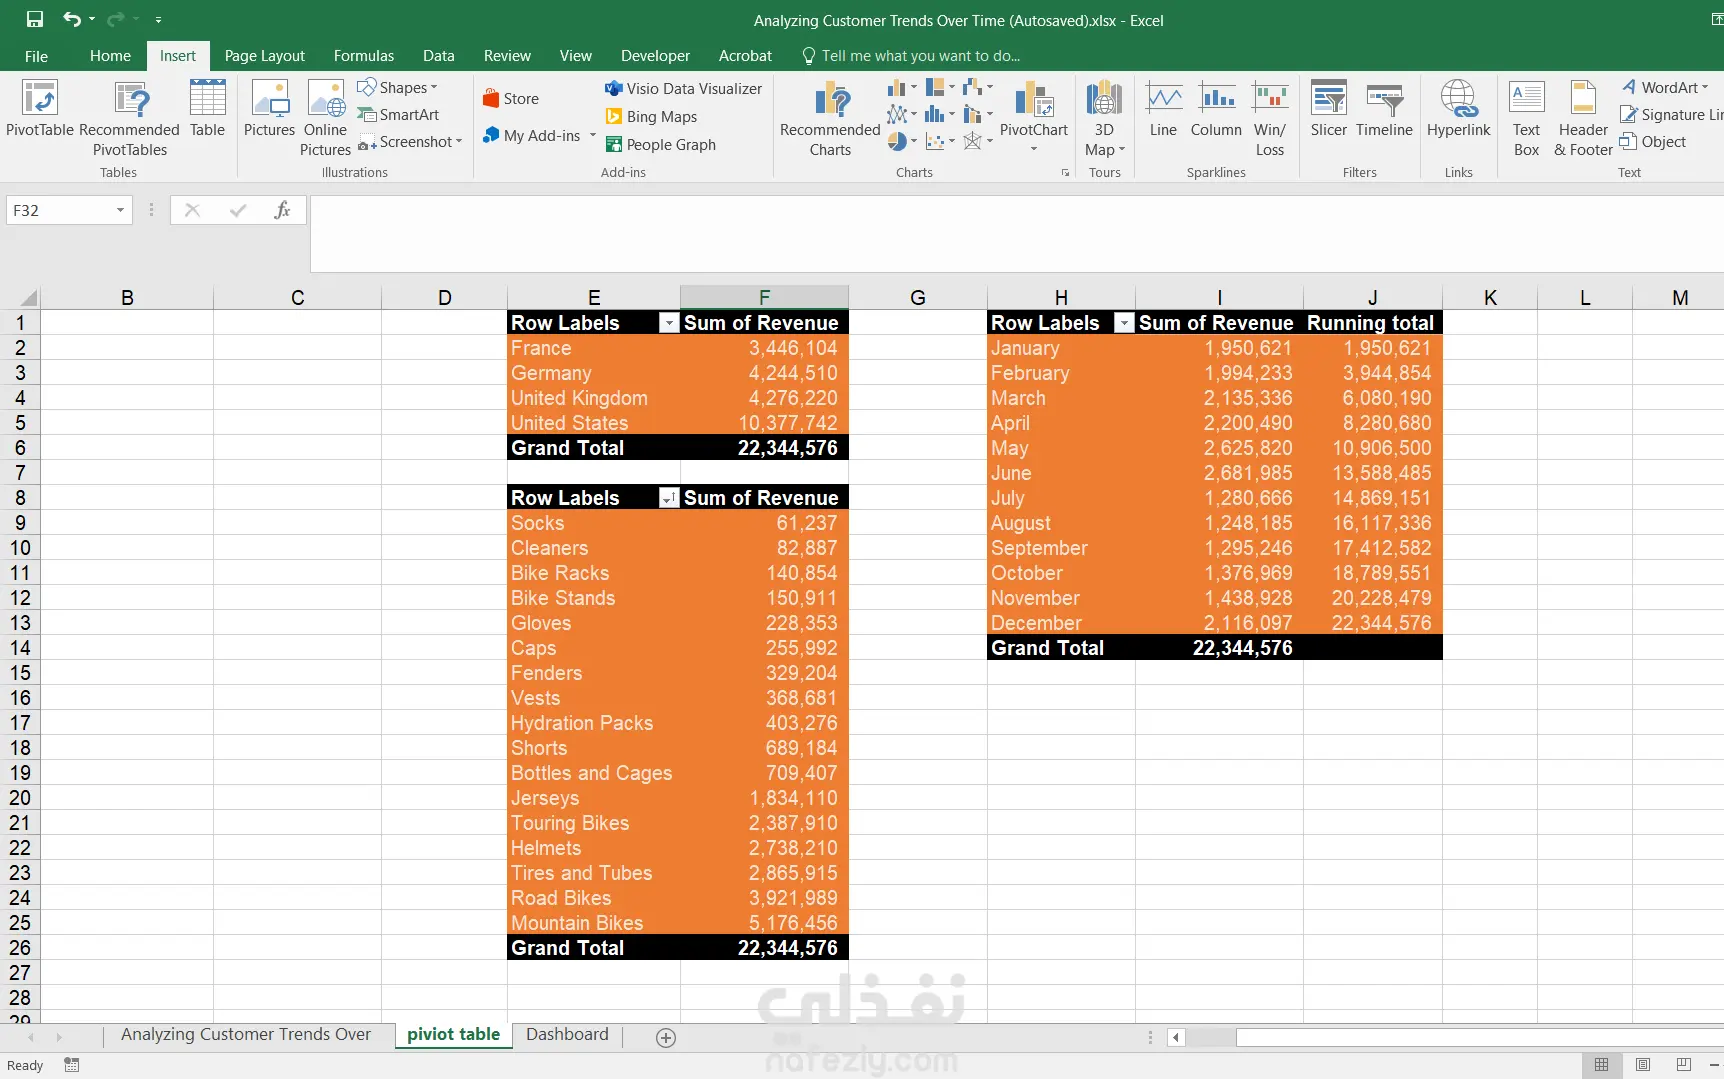Insert a Table from the ribbon
The image size is (1724, 1079).
(x=207, y=109)
